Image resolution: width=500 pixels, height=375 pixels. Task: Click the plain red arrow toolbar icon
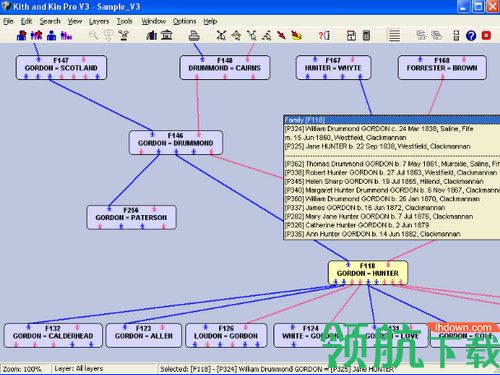pos(282,35)
